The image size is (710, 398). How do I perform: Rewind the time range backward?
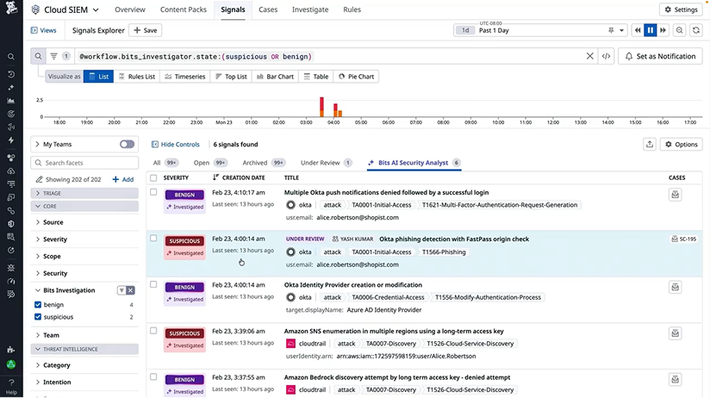coord(638,30)
